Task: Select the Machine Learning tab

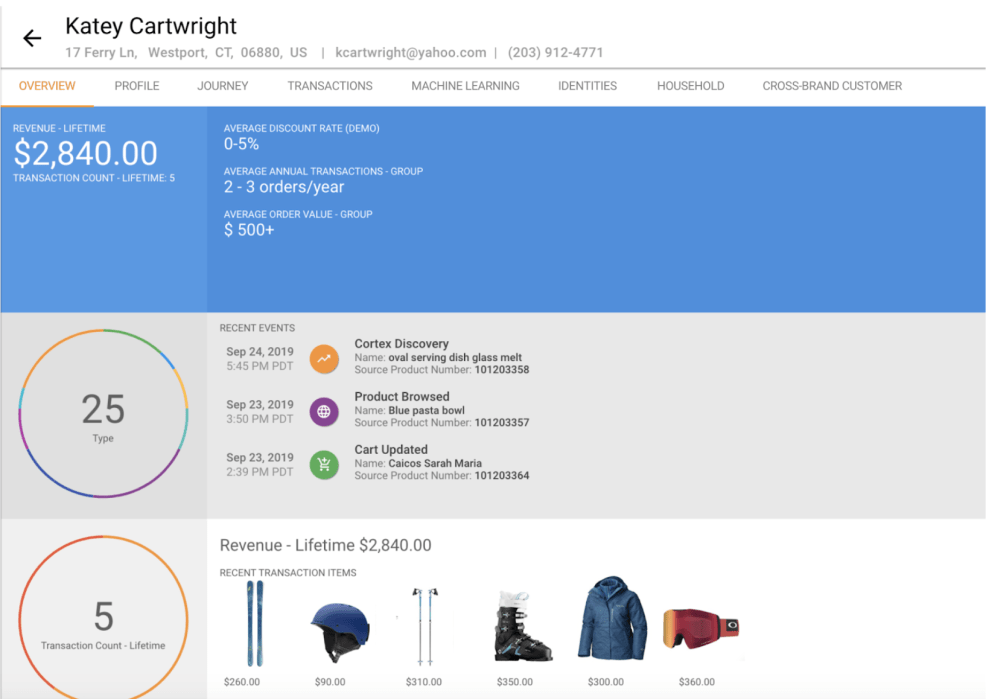Action: [465, 86]
